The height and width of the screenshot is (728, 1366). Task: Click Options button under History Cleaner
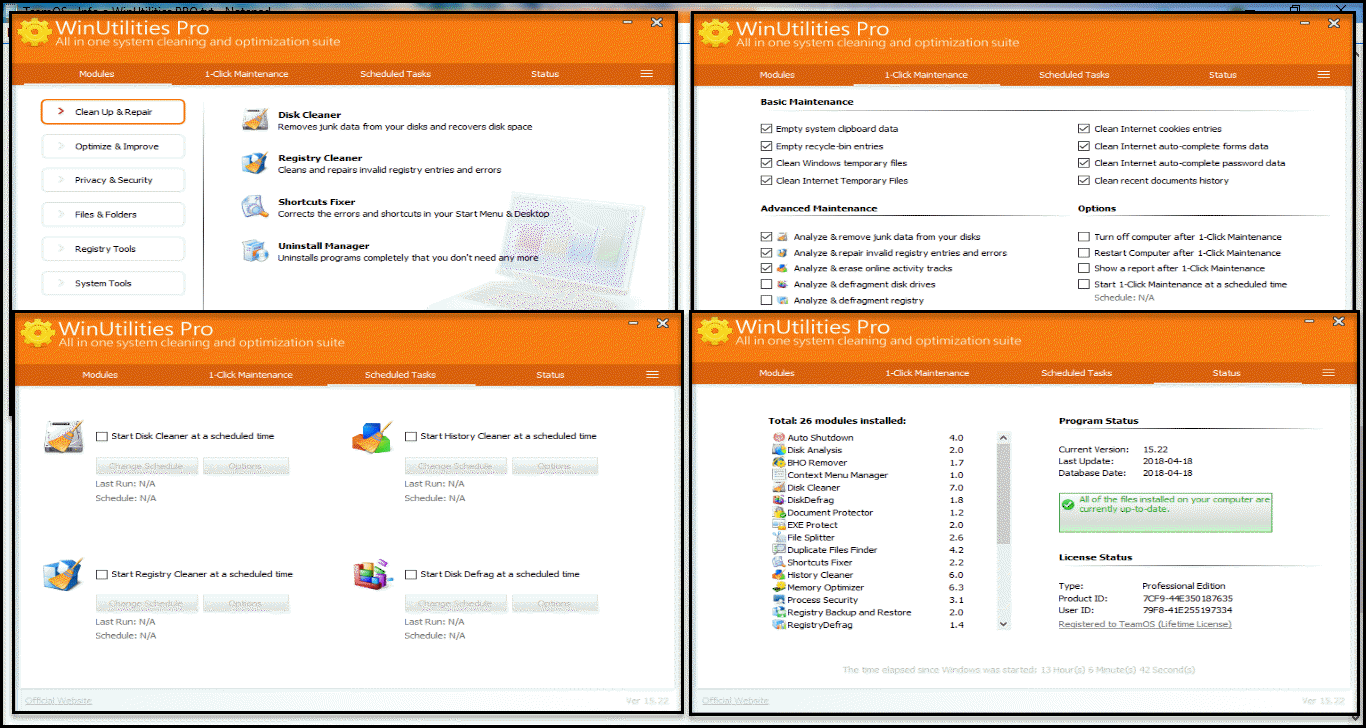click(x=554, y=466)
